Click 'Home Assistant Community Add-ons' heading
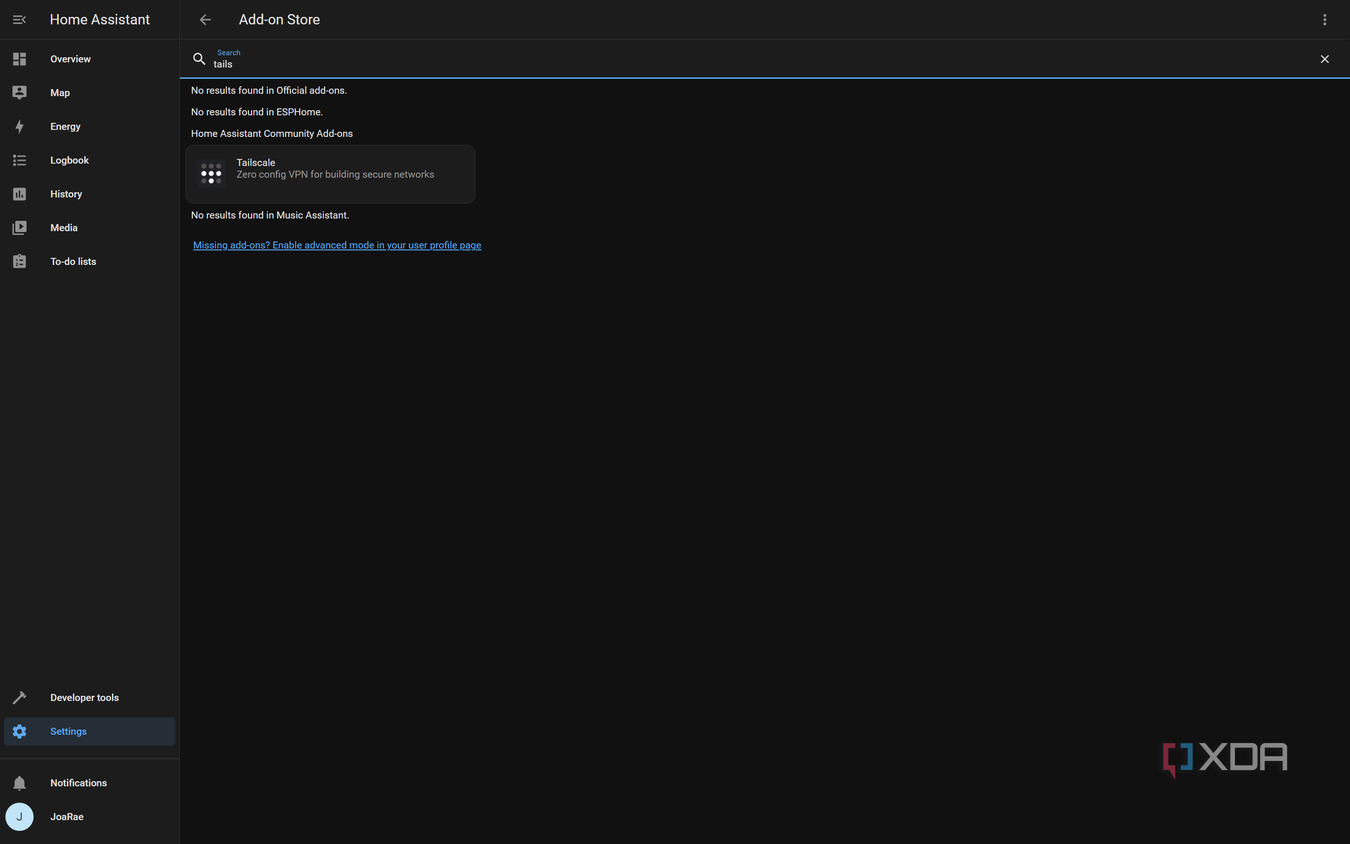 tap(272, 133)
